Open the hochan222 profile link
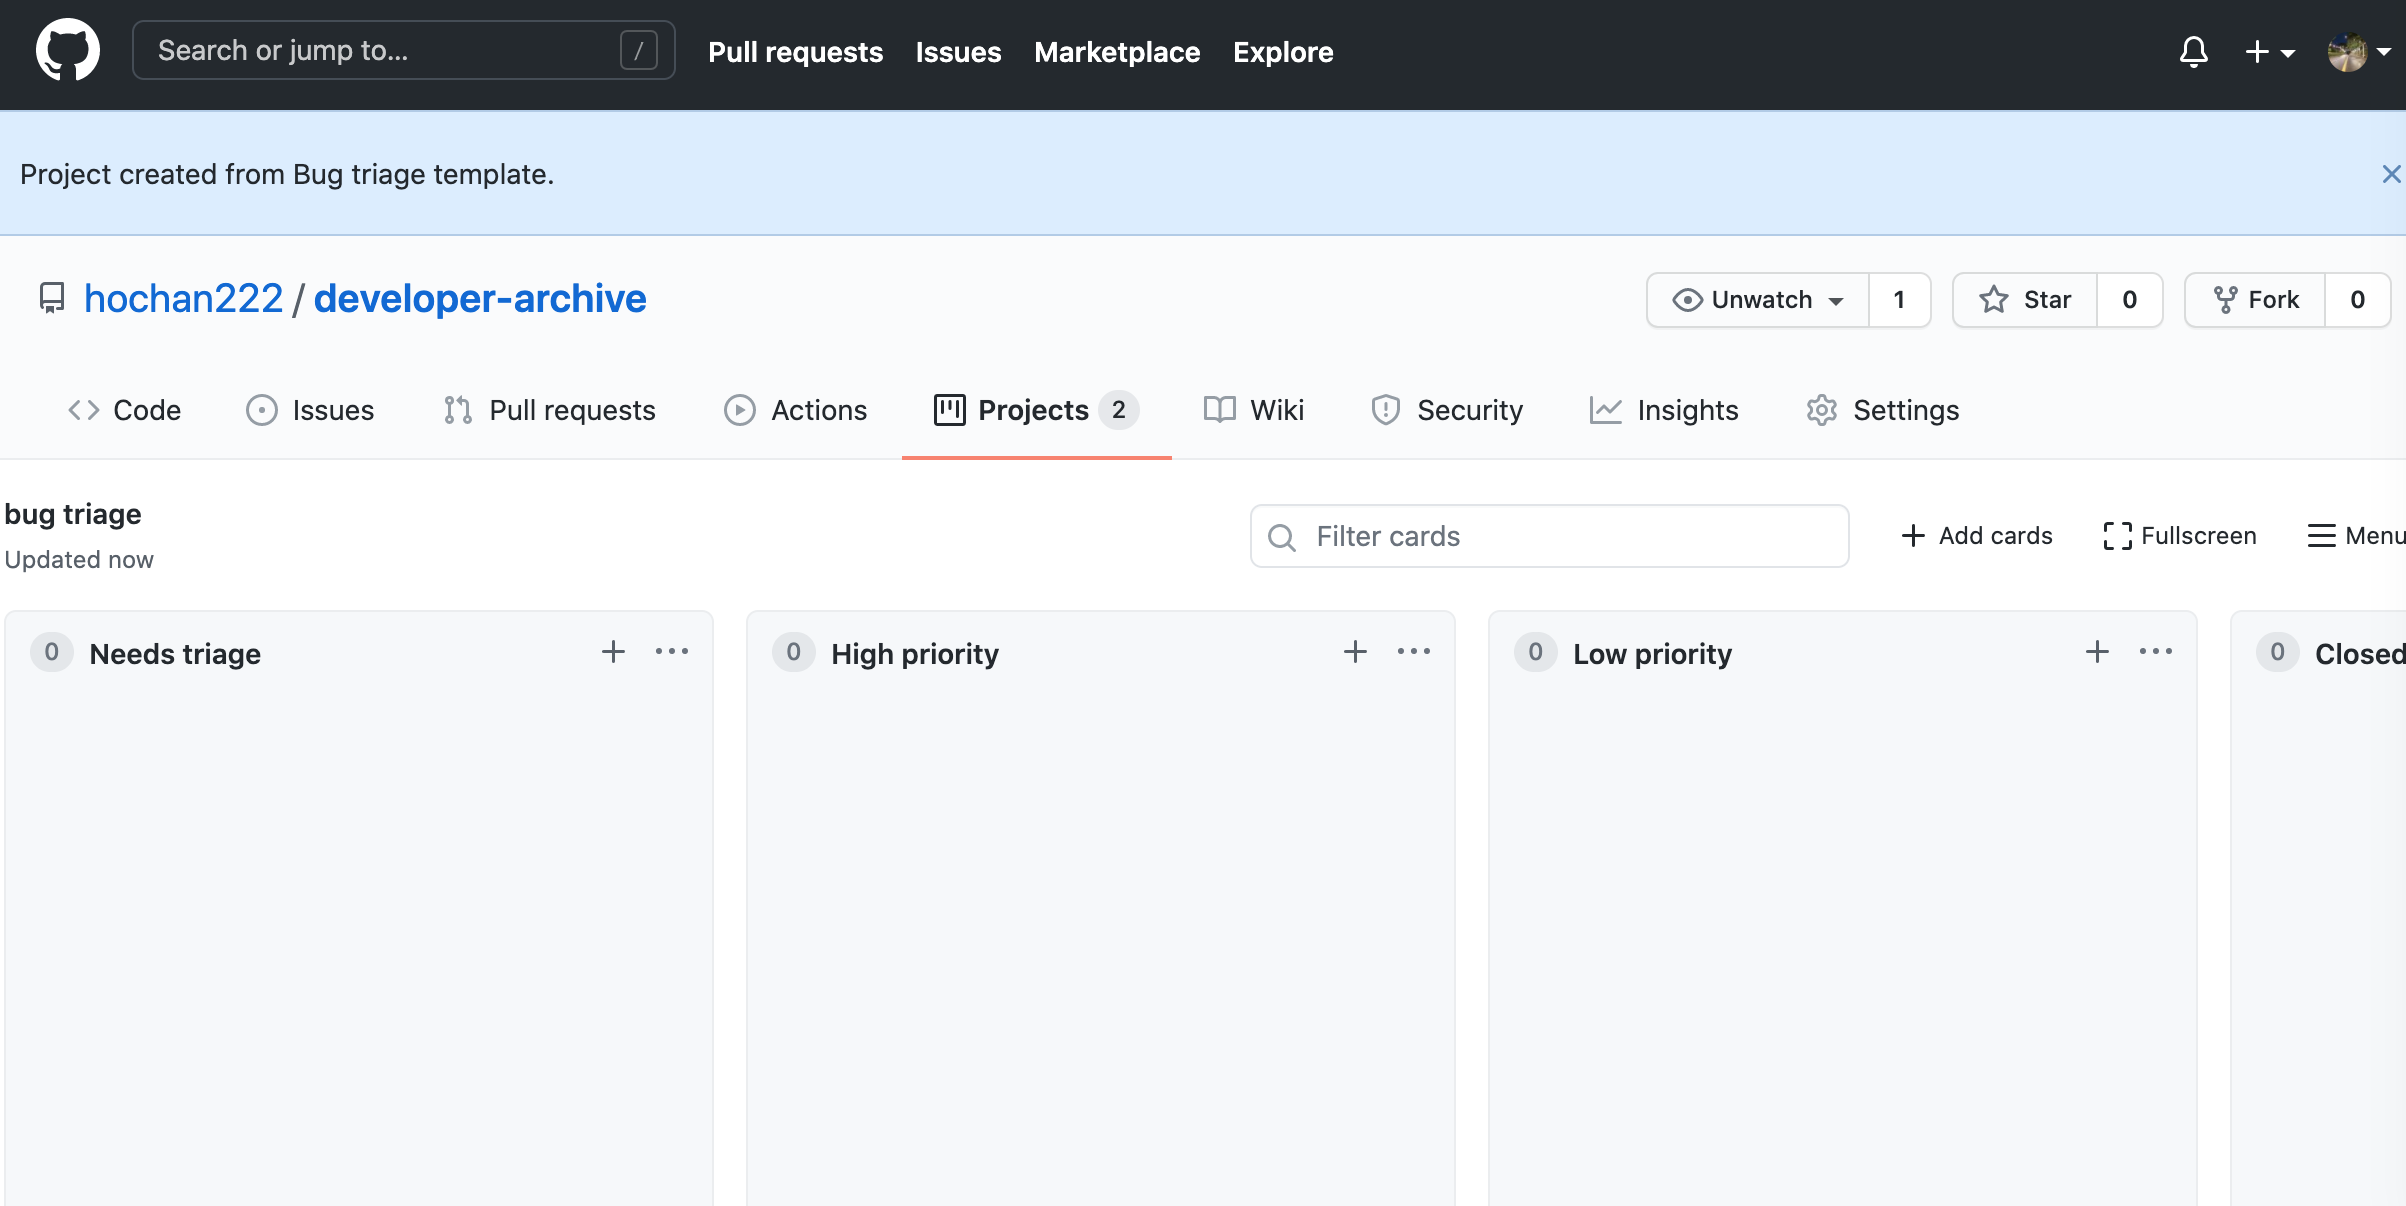 (184, 299)
